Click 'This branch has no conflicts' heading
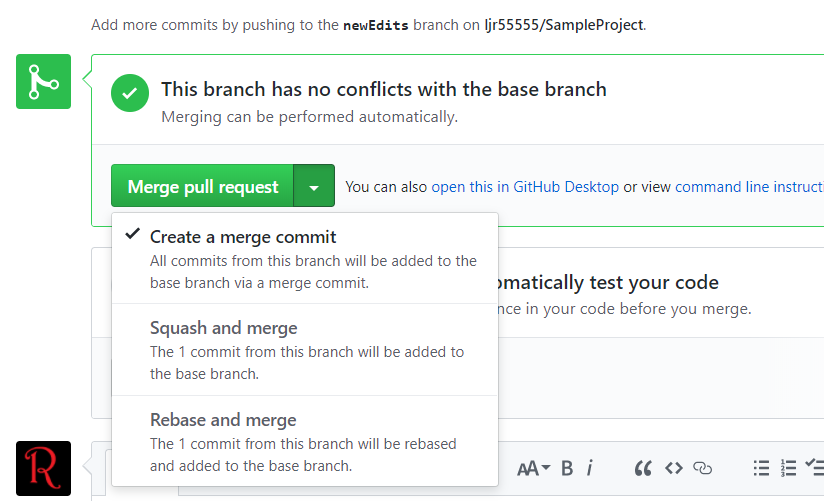Image resolution: width=824 pixels, height=501 pixels. (384, 89)
